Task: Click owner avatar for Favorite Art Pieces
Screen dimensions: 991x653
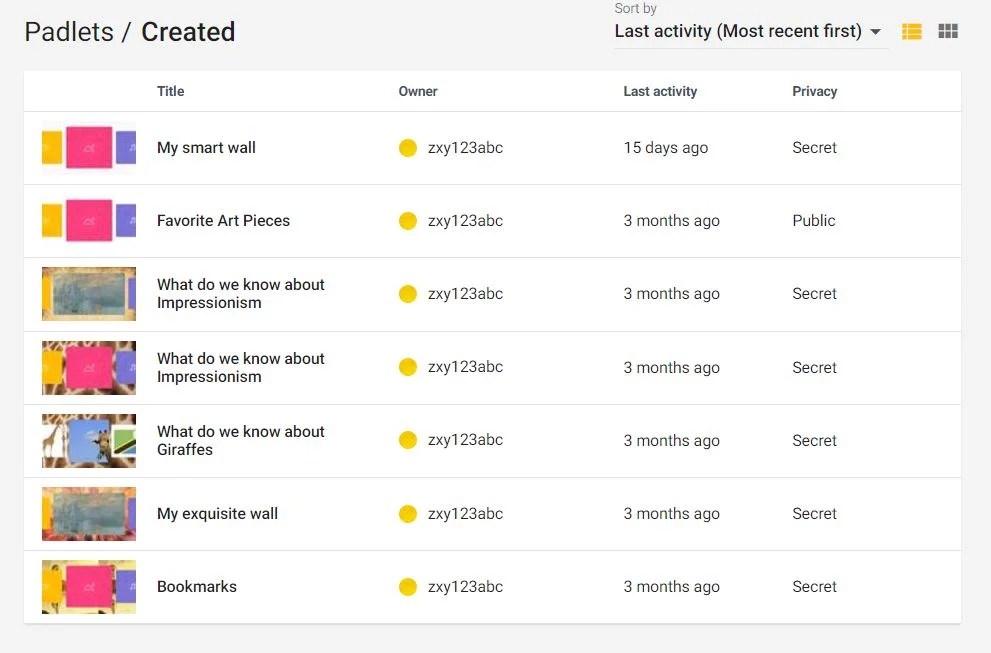Action: [408, 221]
